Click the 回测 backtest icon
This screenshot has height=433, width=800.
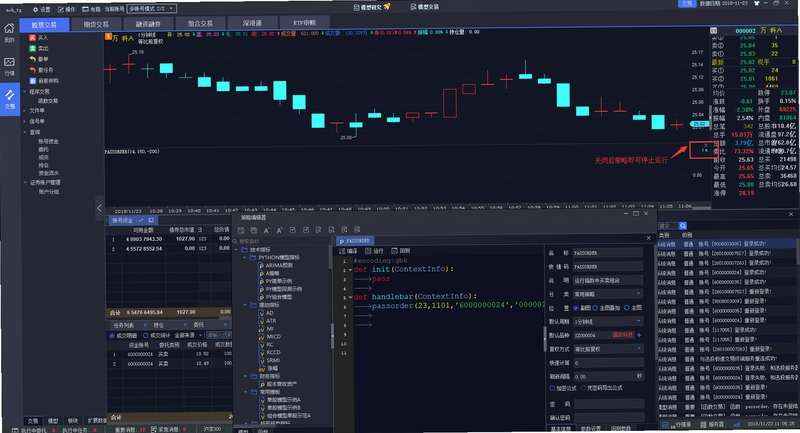394,251
